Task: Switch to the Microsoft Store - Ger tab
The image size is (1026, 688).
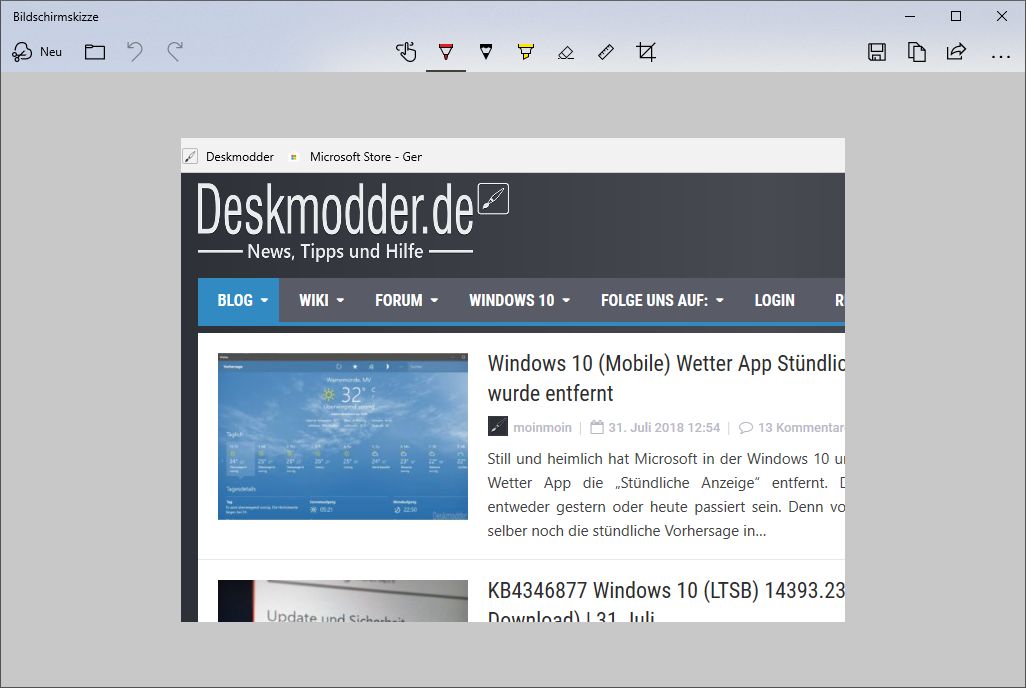Action: [x=357, y=156]
